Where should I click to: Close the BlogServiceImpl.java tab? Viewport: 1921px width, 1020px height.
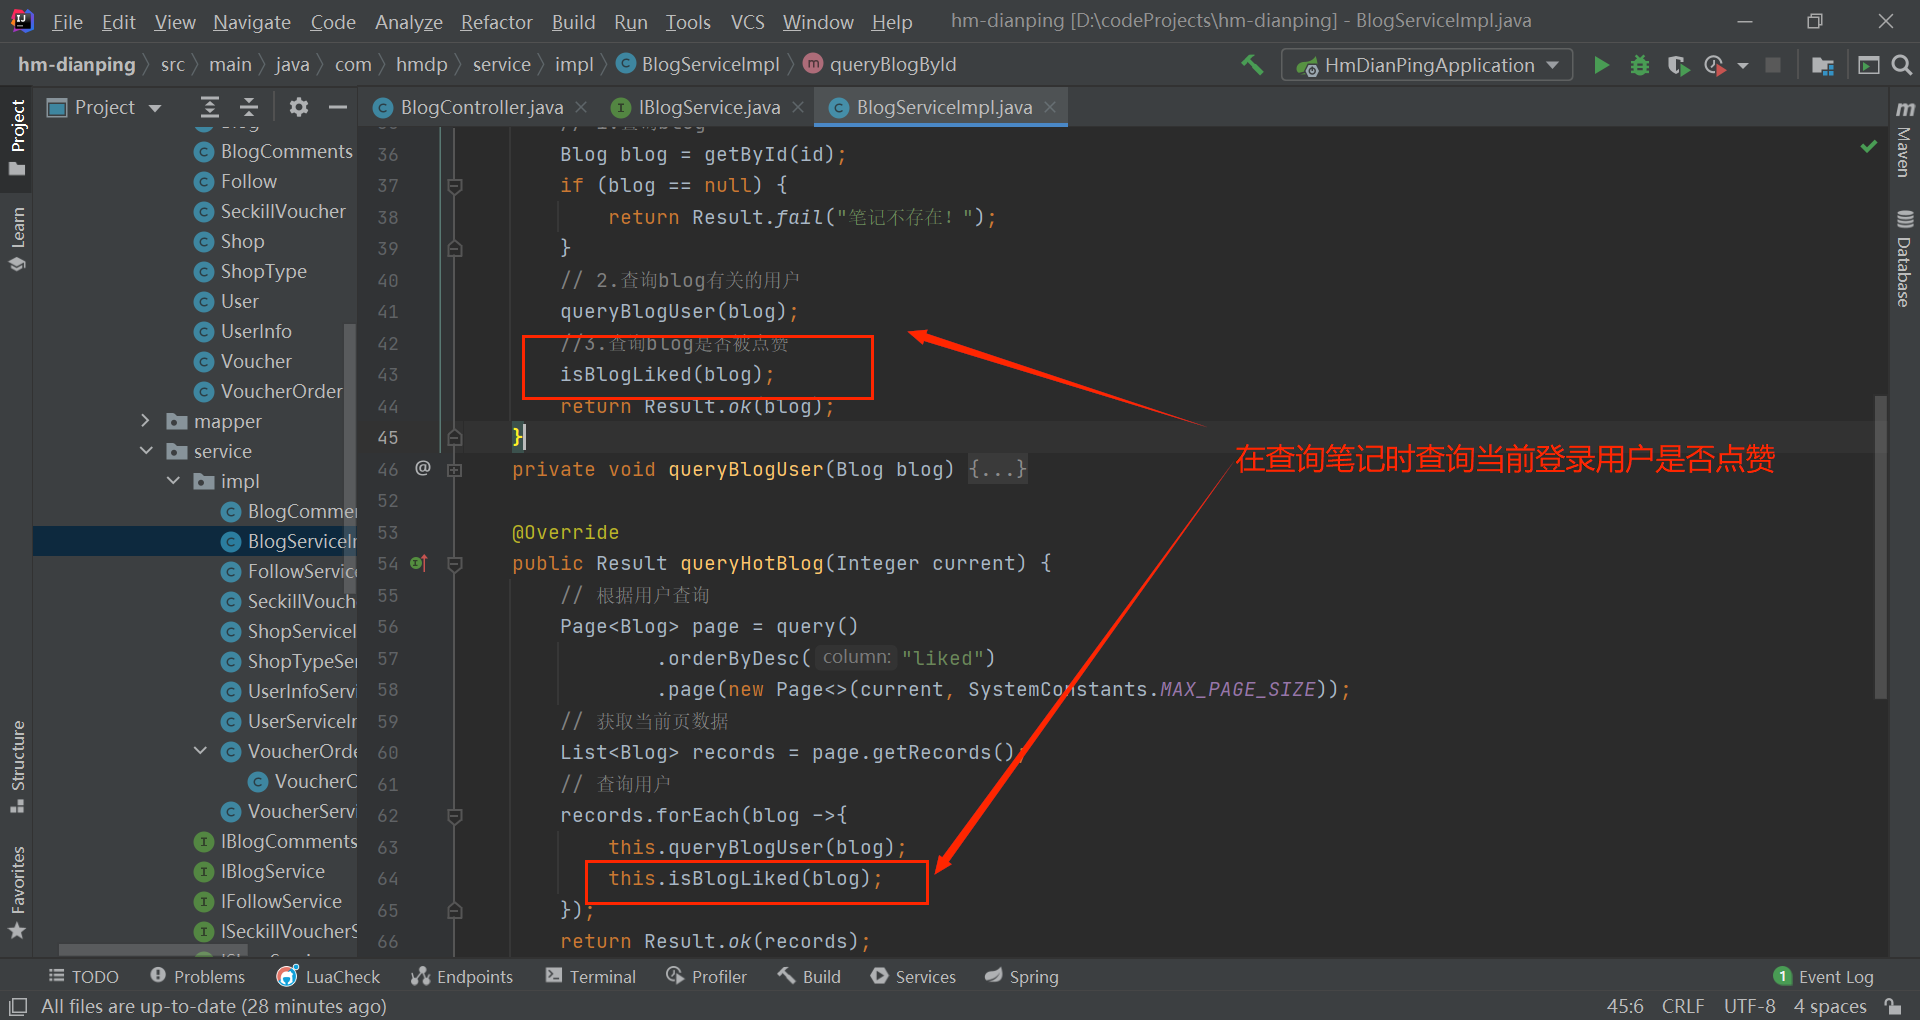pyautogui.click(x=1050, y=107)
